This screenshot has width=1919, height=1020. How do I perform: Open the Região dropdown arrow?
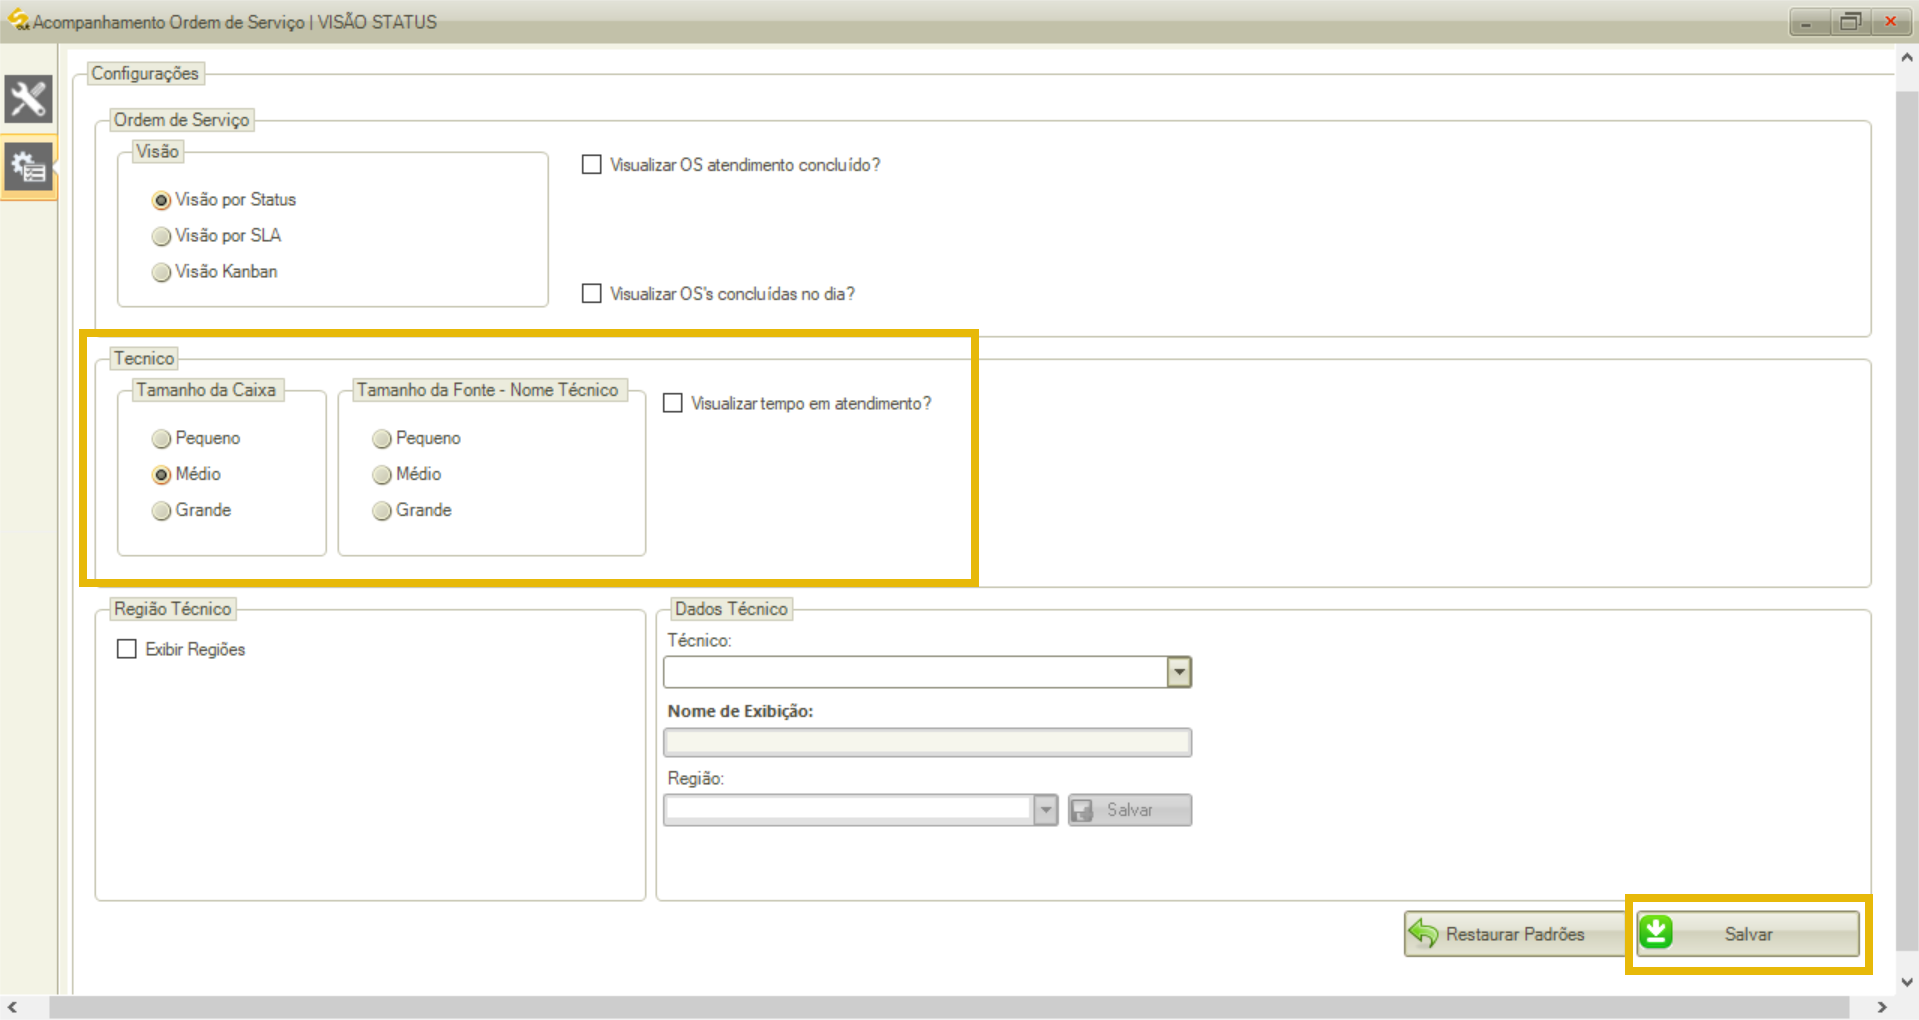pos(1045,810)
